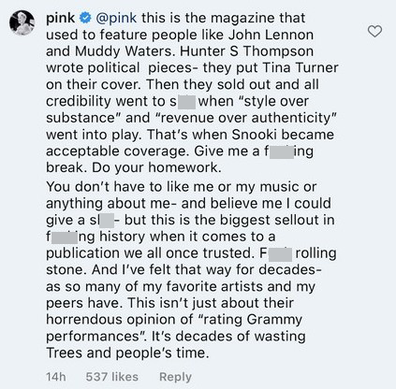Click the 14h timestamp
The width and height of the screenshot is (396, 389).
56,377
